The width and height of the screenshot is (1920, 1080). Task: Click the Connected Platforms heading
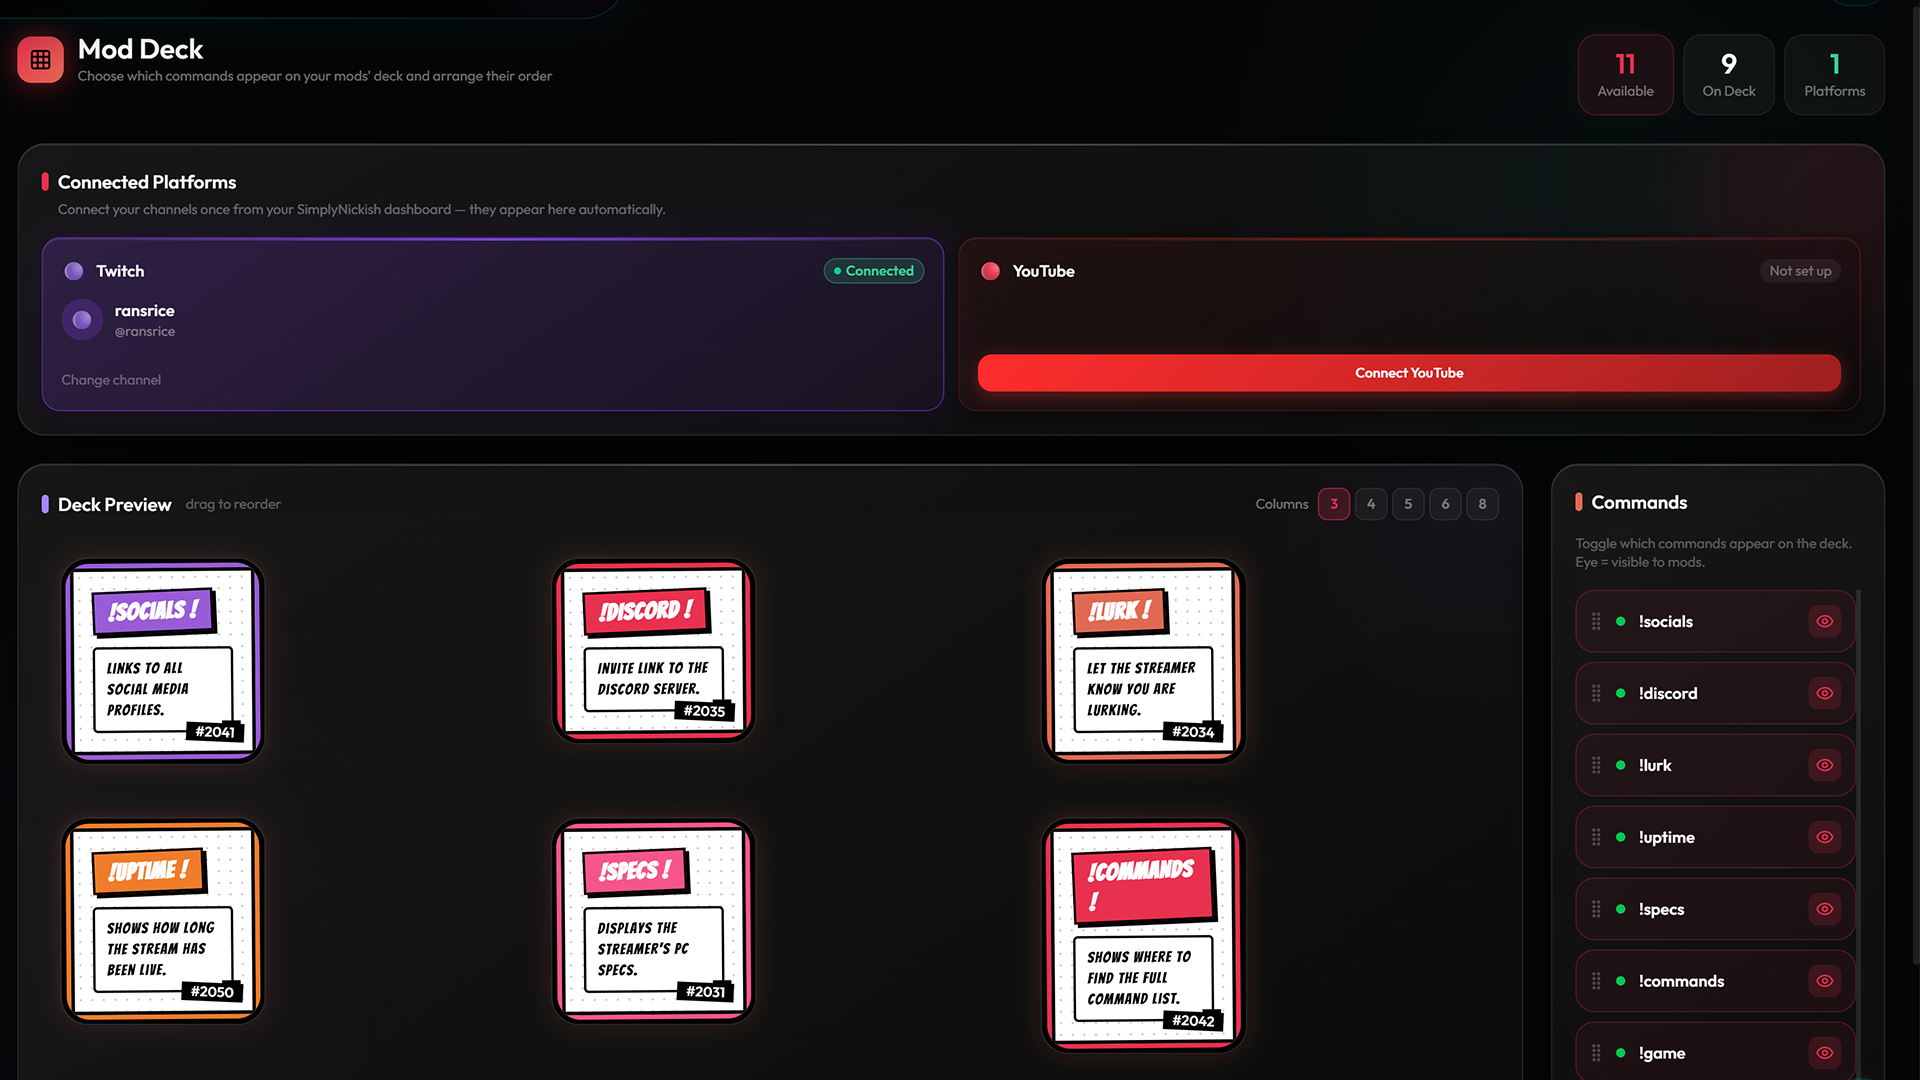pos(147,182)
